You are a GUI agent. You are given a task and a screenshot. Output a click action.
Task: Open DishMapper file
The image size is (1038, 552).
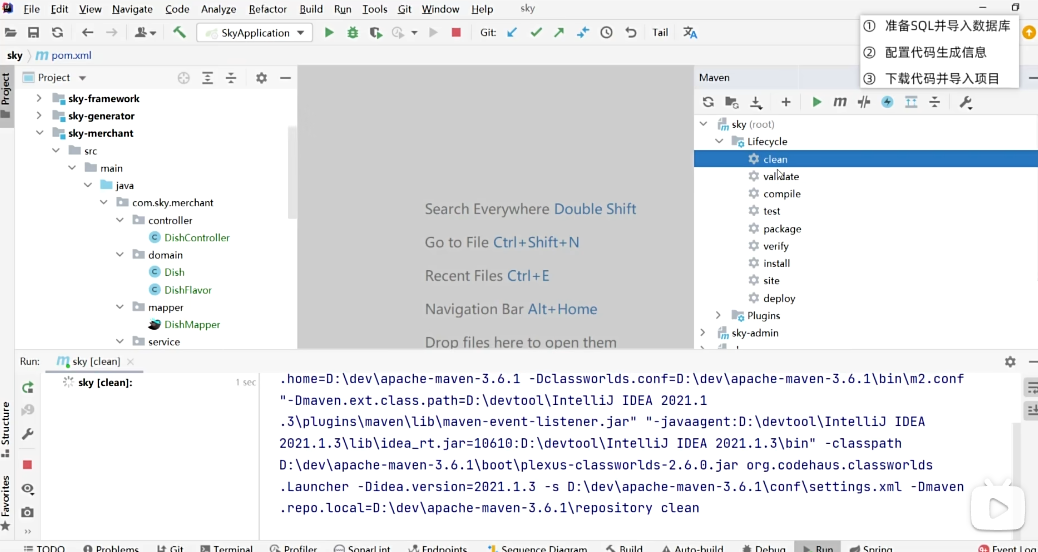(x=192, y=324)
